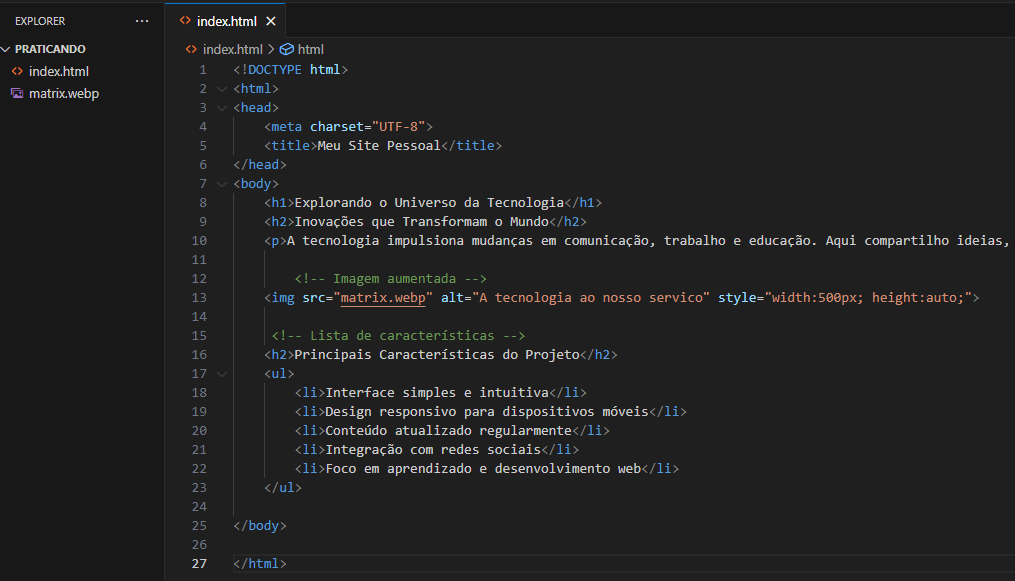Image resolution: width=1015 pixels, height=581 pixels.
Task: Open index.html in the Explorer tree
Action: click(x=58, y=71)
